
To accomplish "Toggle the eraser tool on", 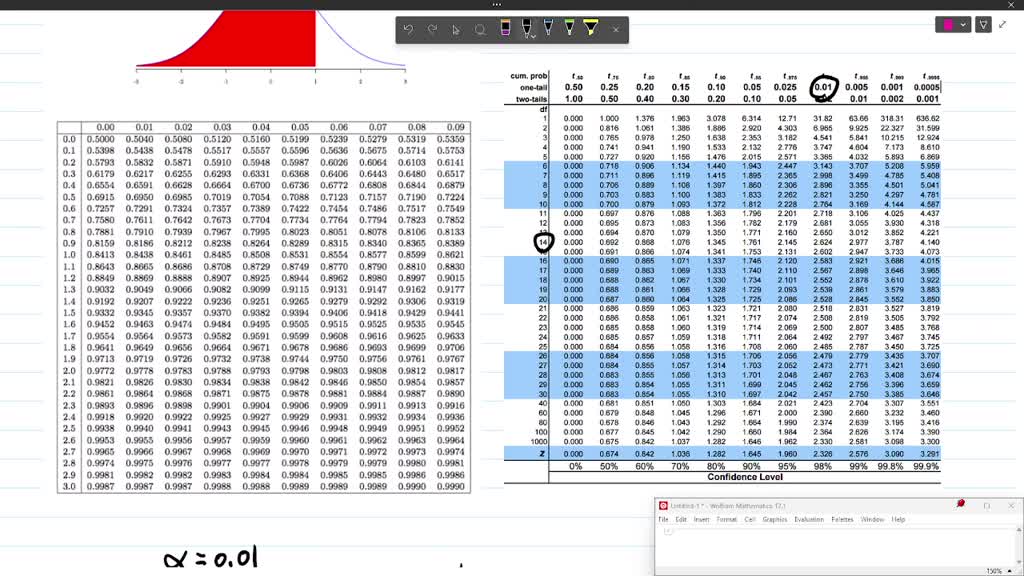I will click(480, 29).
